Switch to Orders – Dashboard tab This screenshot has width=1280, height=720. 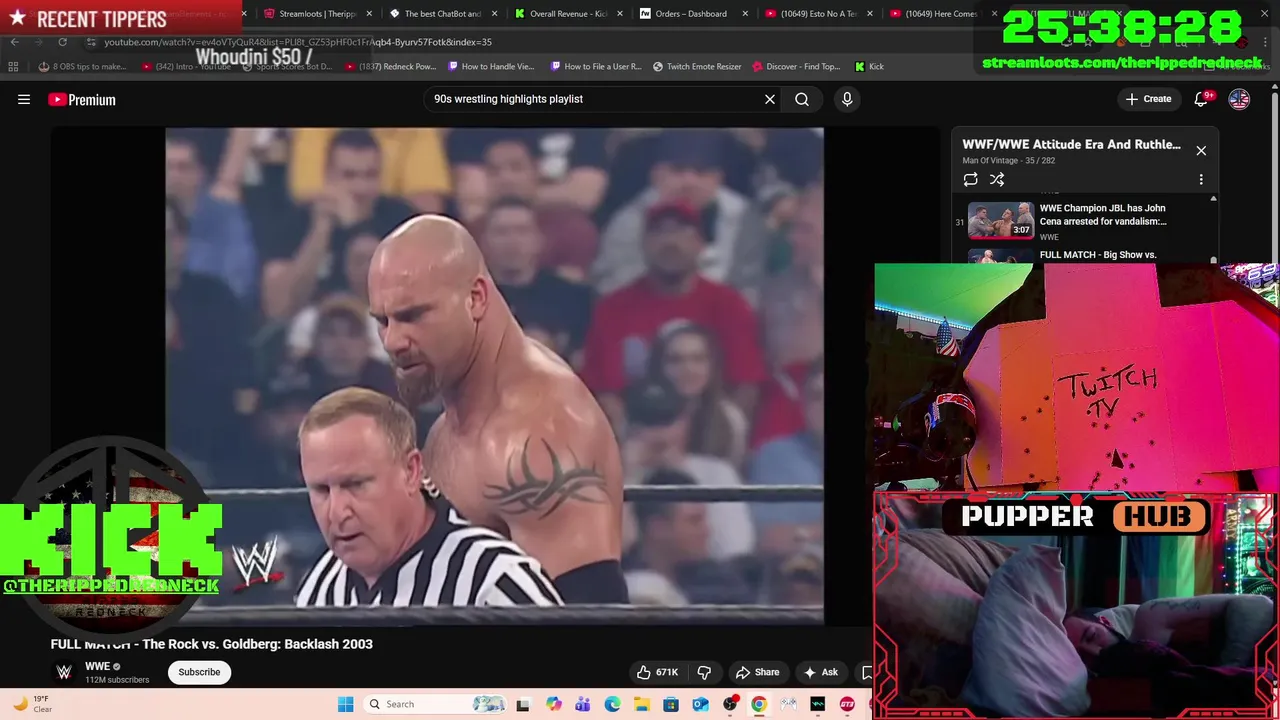[x=691, y=14]
